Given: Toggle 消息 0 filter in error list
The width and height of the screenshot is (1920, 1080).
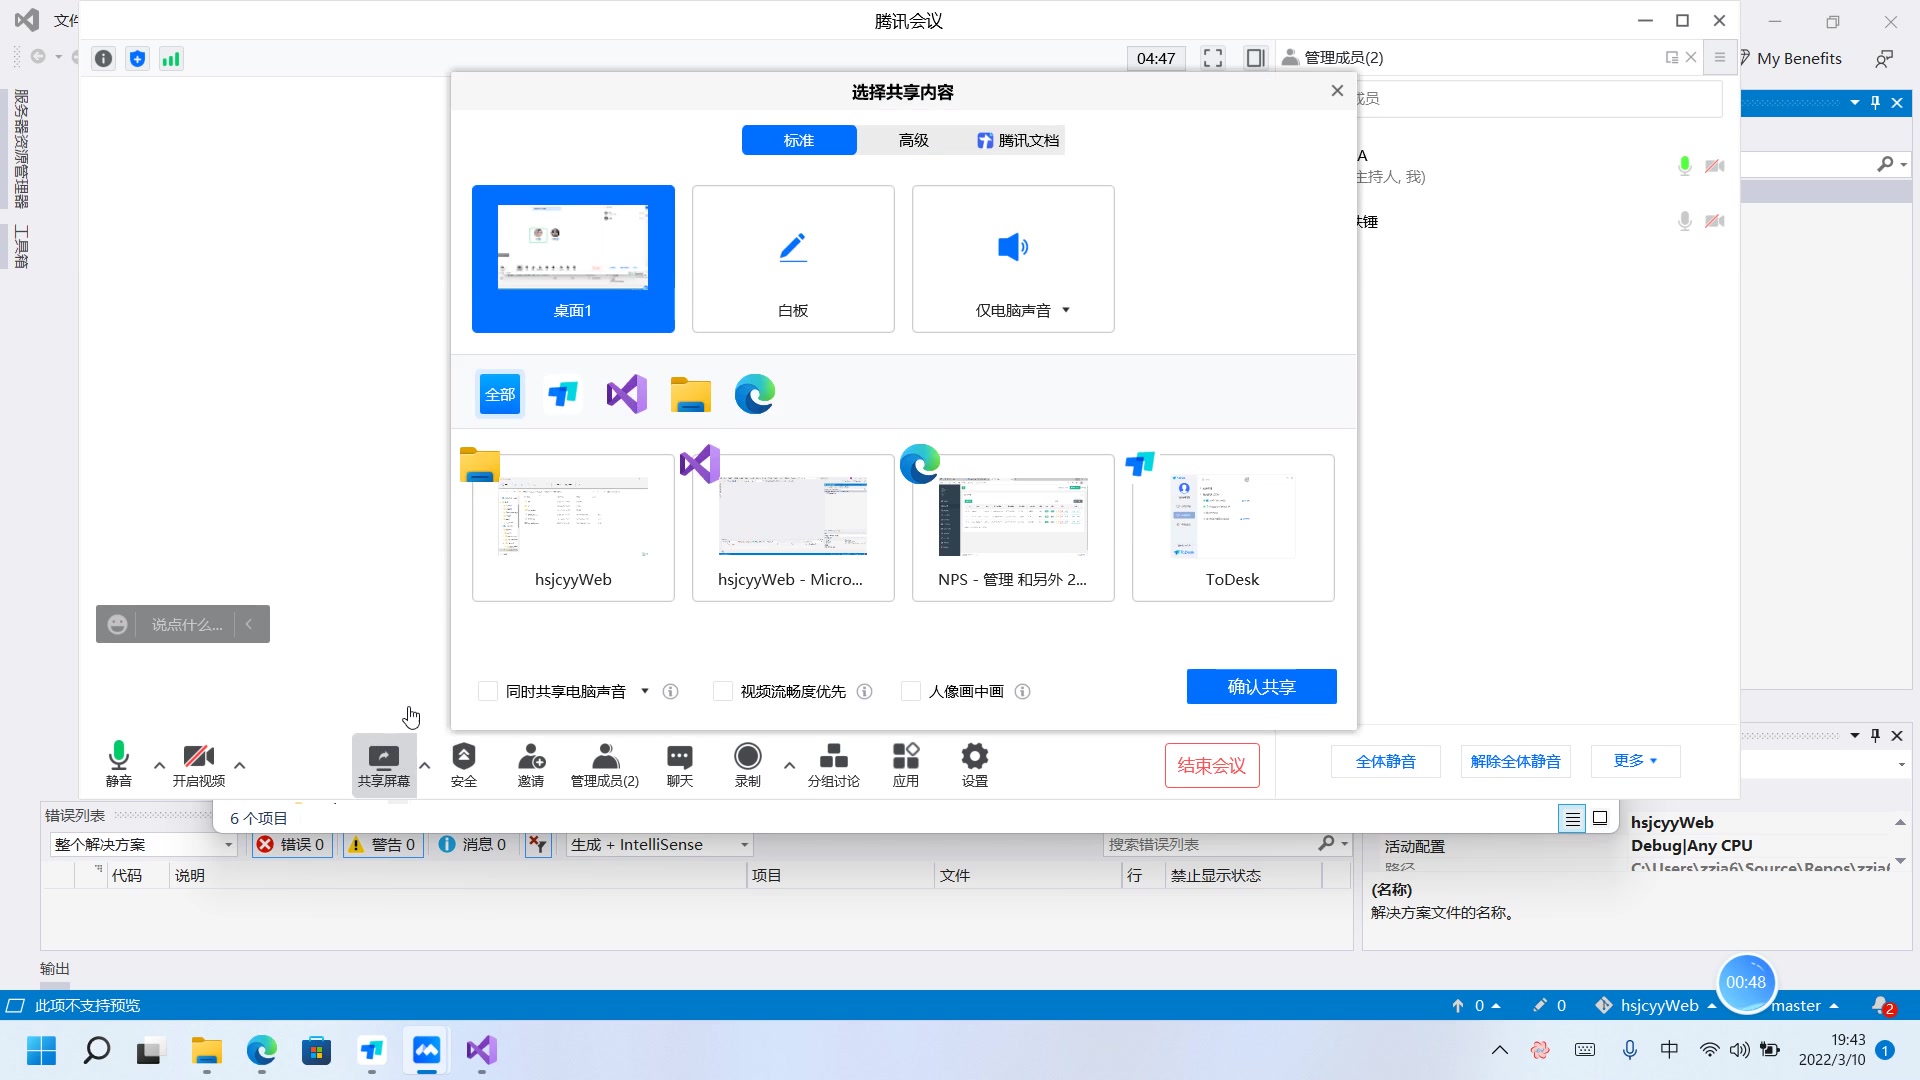Looking at the screenshot, I should pyautogui.click(x=473, y=844).
